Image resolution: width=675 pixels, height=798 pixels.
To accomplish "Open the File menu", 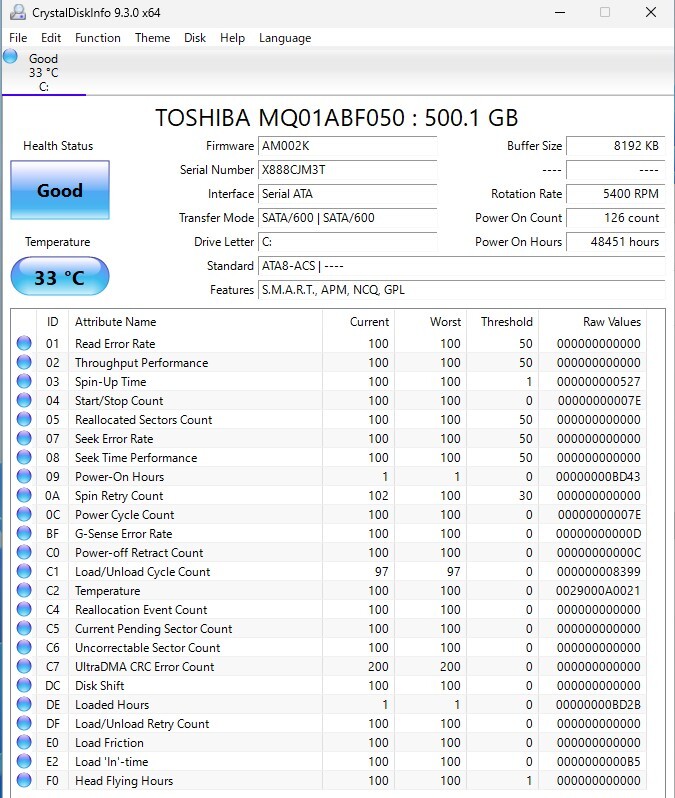I will [x=18, y=38].
